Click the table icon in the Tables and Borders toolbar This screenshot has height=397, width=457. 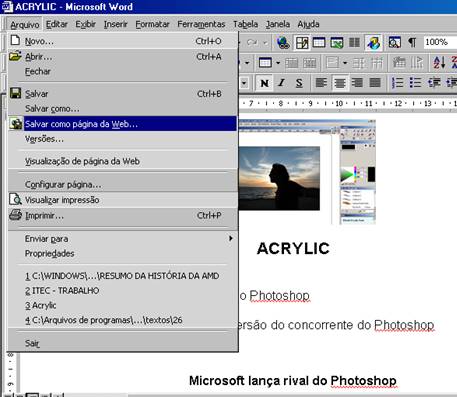point(265,63)
